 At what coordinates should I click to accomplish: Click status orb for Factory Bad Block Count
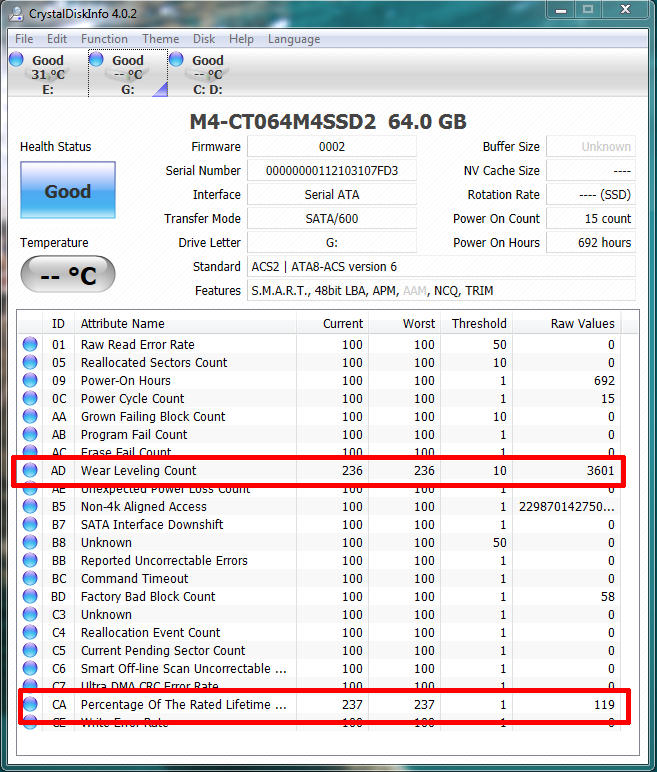30,596
